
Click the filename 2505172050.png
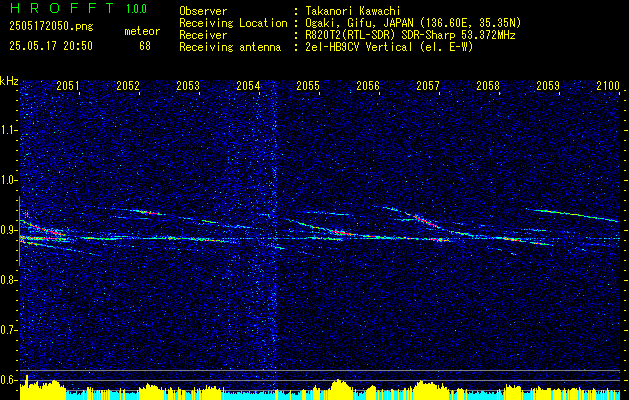(51, 27)
